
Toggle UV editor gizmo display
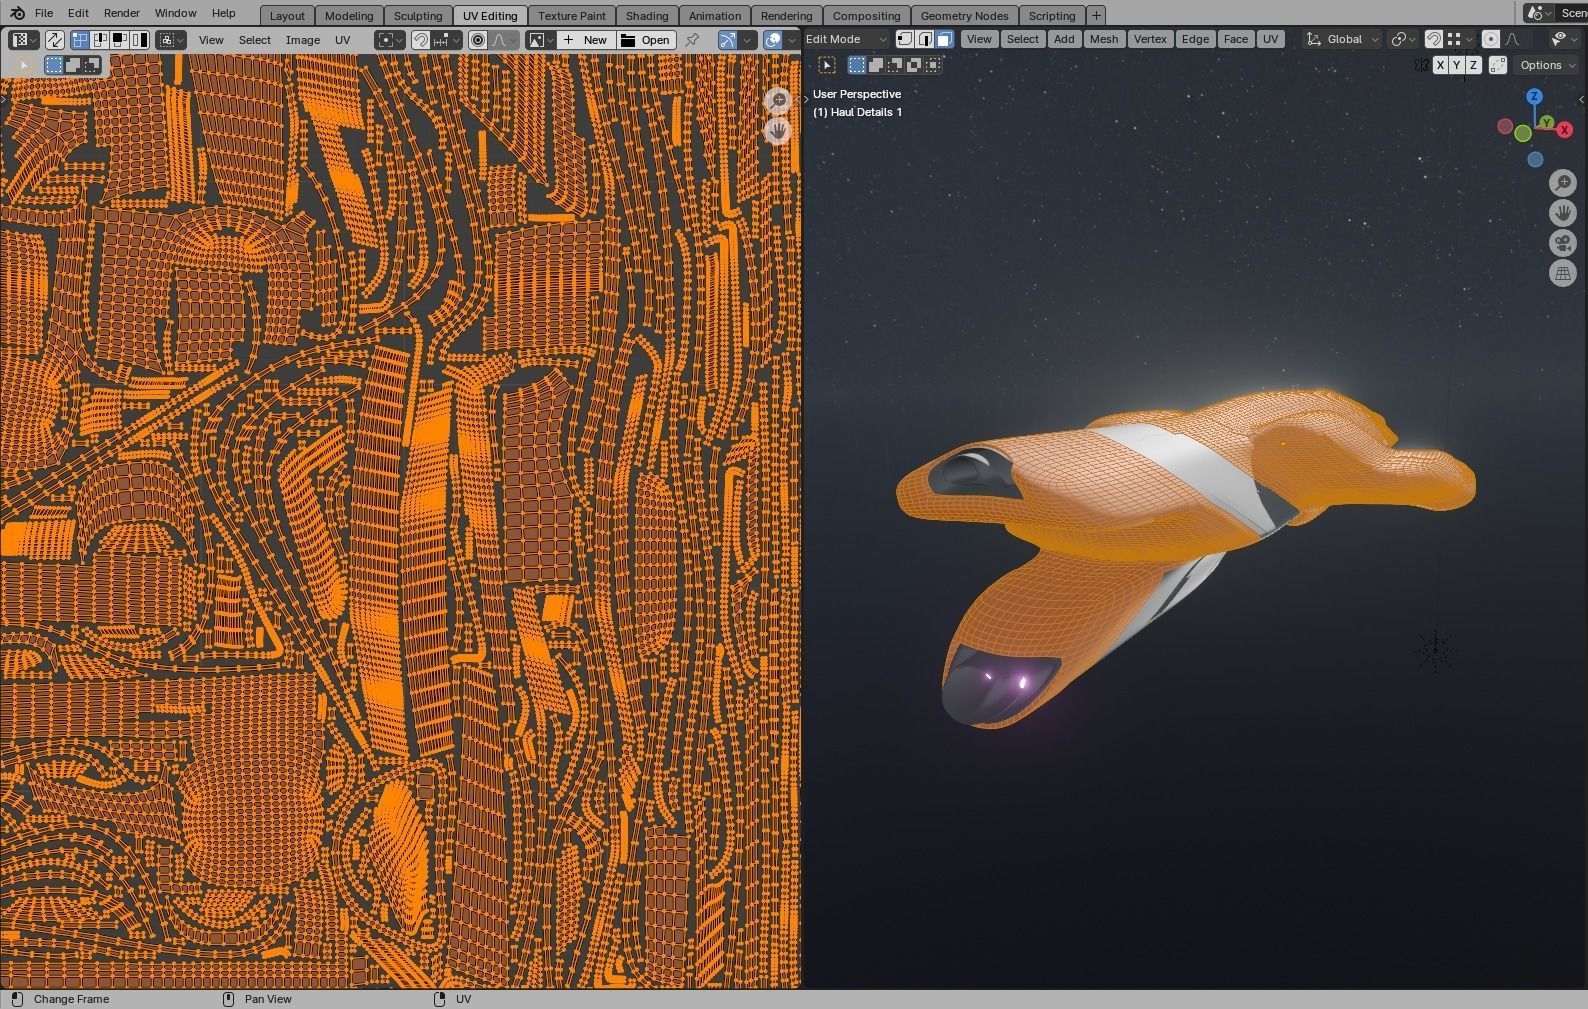coord(727,40)
